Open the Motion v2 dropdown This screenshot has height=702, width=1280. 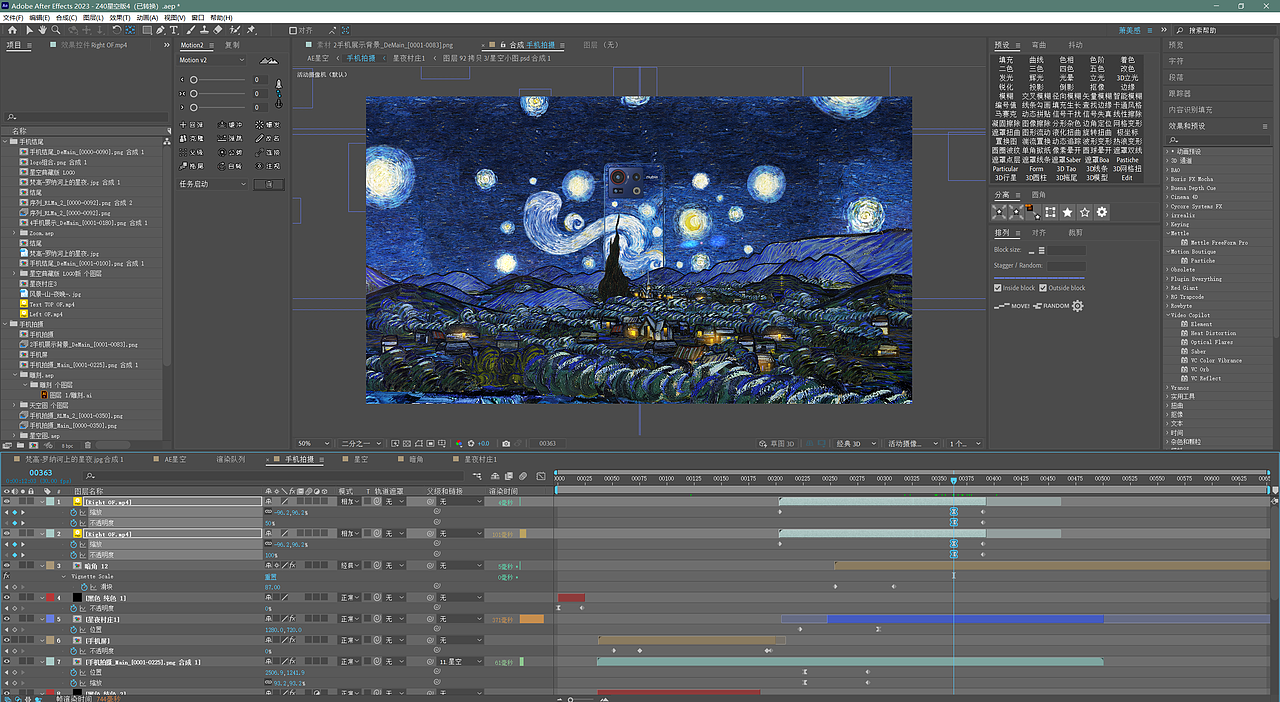(x=211, y=60)
